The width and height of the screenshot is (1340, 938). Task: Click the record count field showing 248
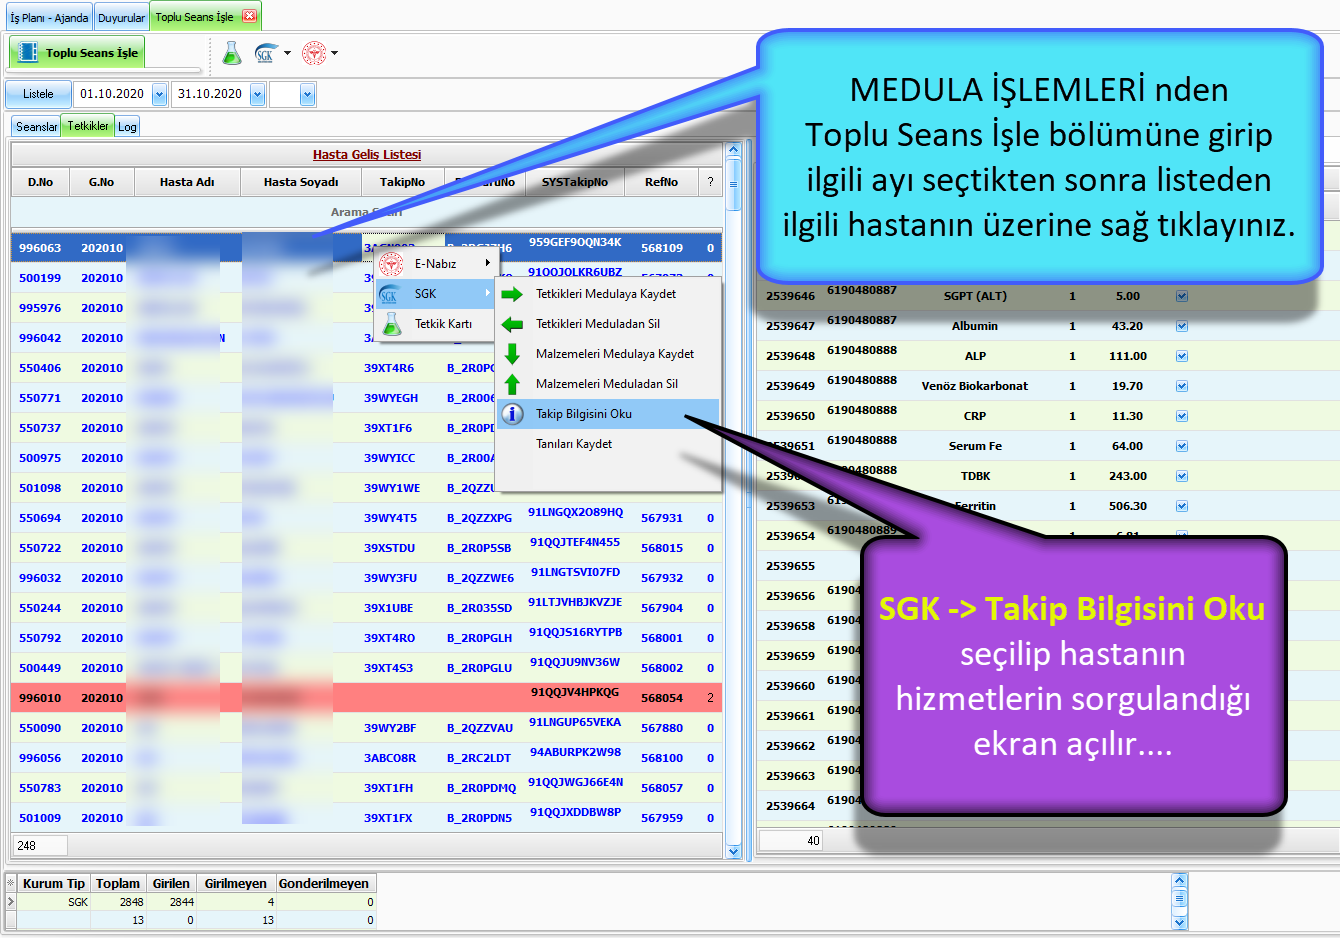click(x=40, y=846)
